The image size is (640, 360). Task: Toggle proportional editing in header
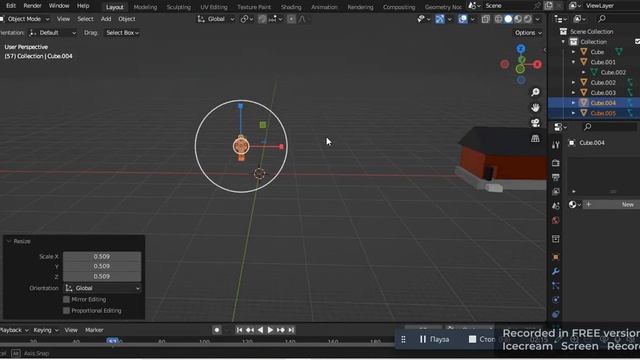click(291, 19)
